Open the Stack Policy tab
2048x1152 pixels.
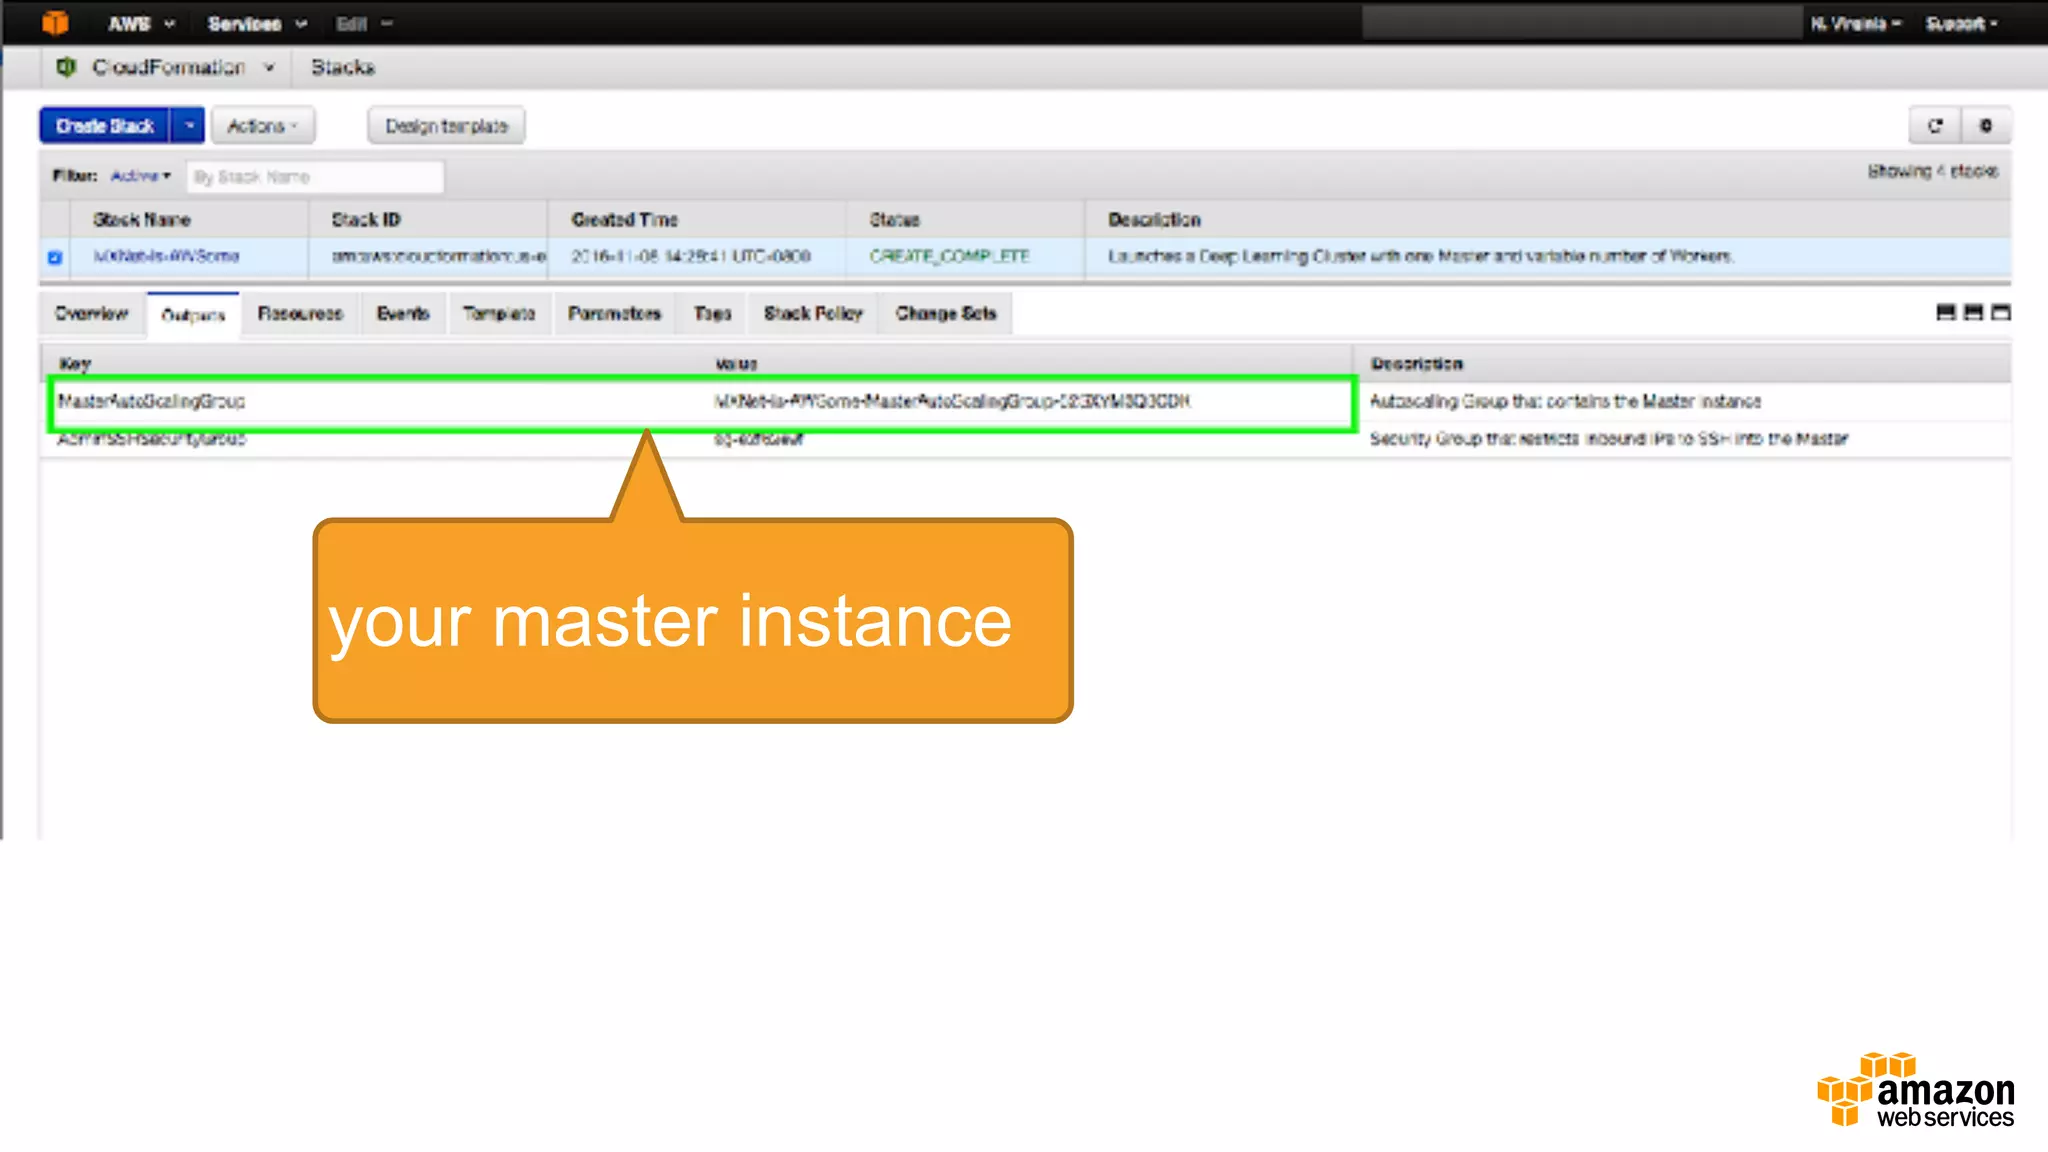coord(813,314)
